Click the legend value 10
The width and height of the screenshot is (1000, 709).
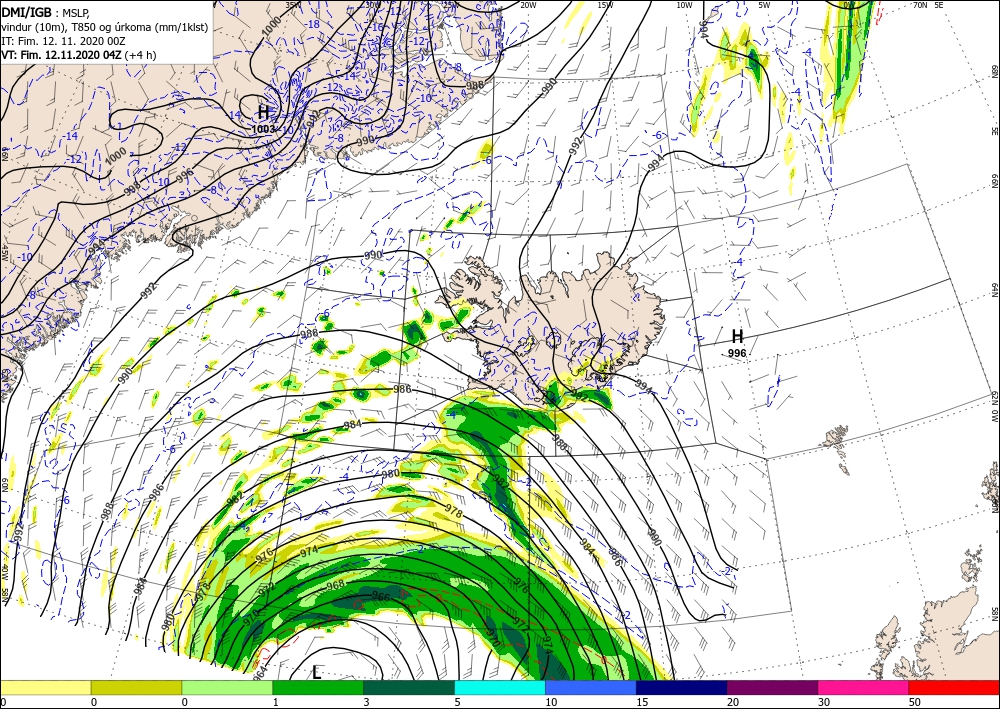tap(550, 702)
